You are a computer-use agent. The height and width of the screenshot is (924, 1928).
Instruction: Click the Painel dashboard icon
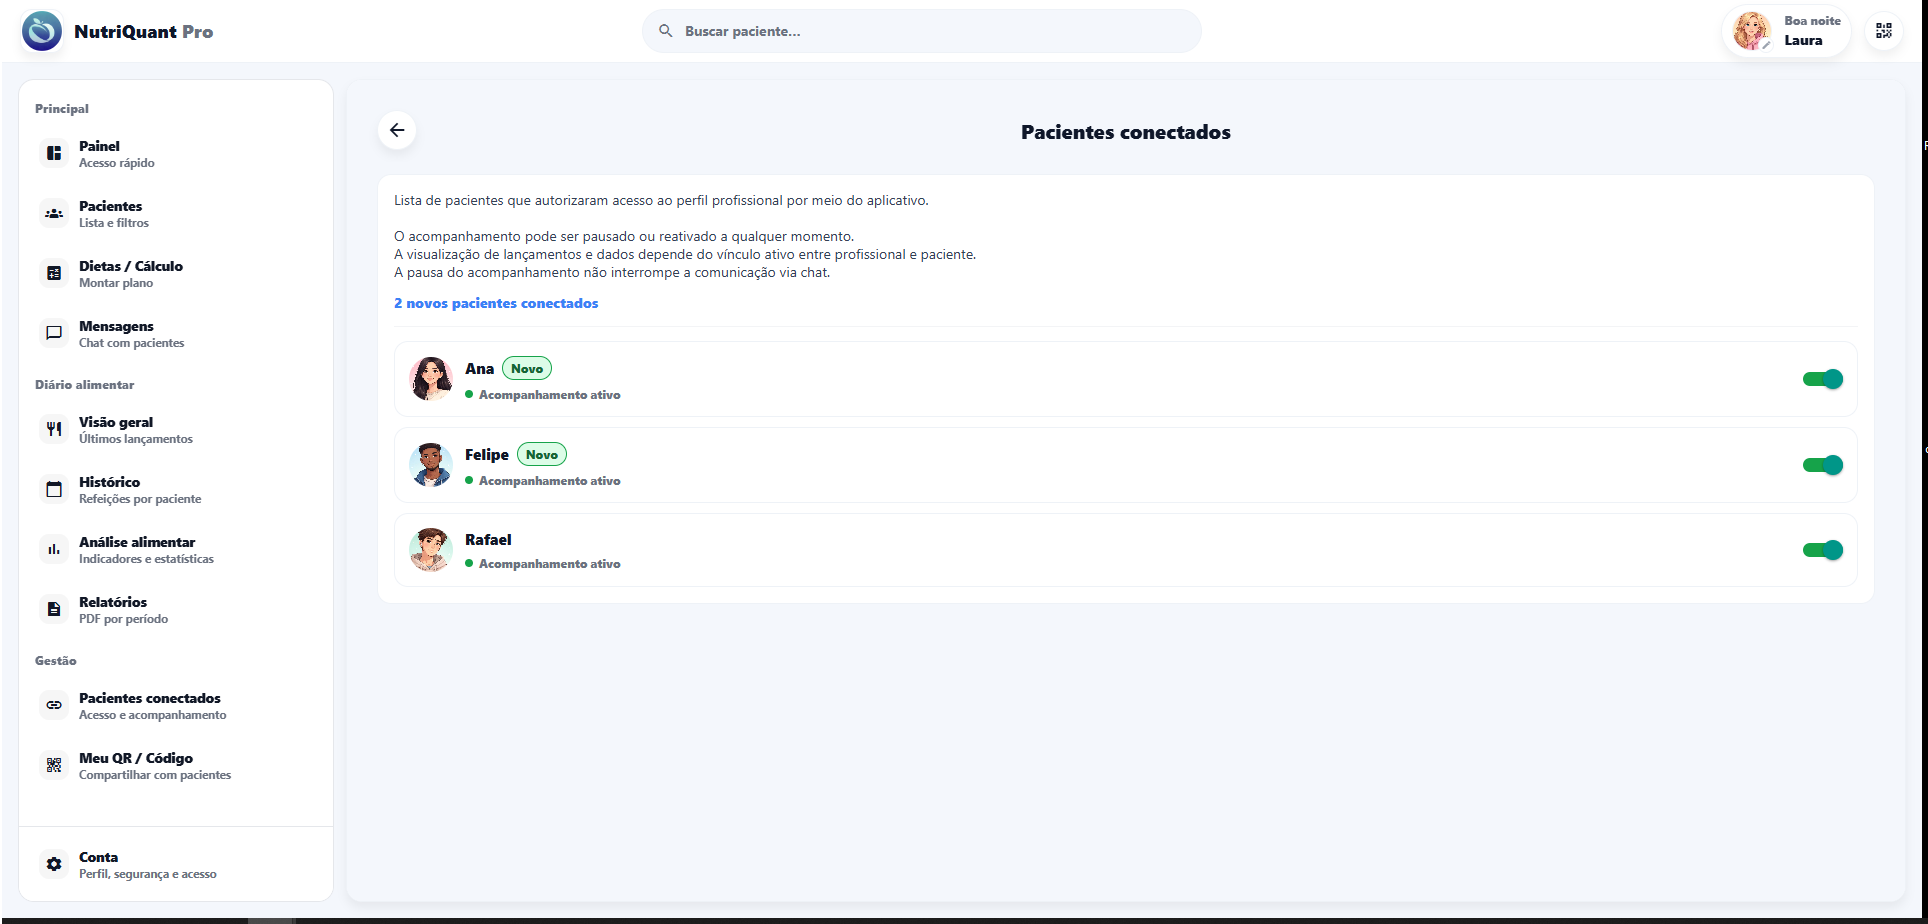(54, 153)
